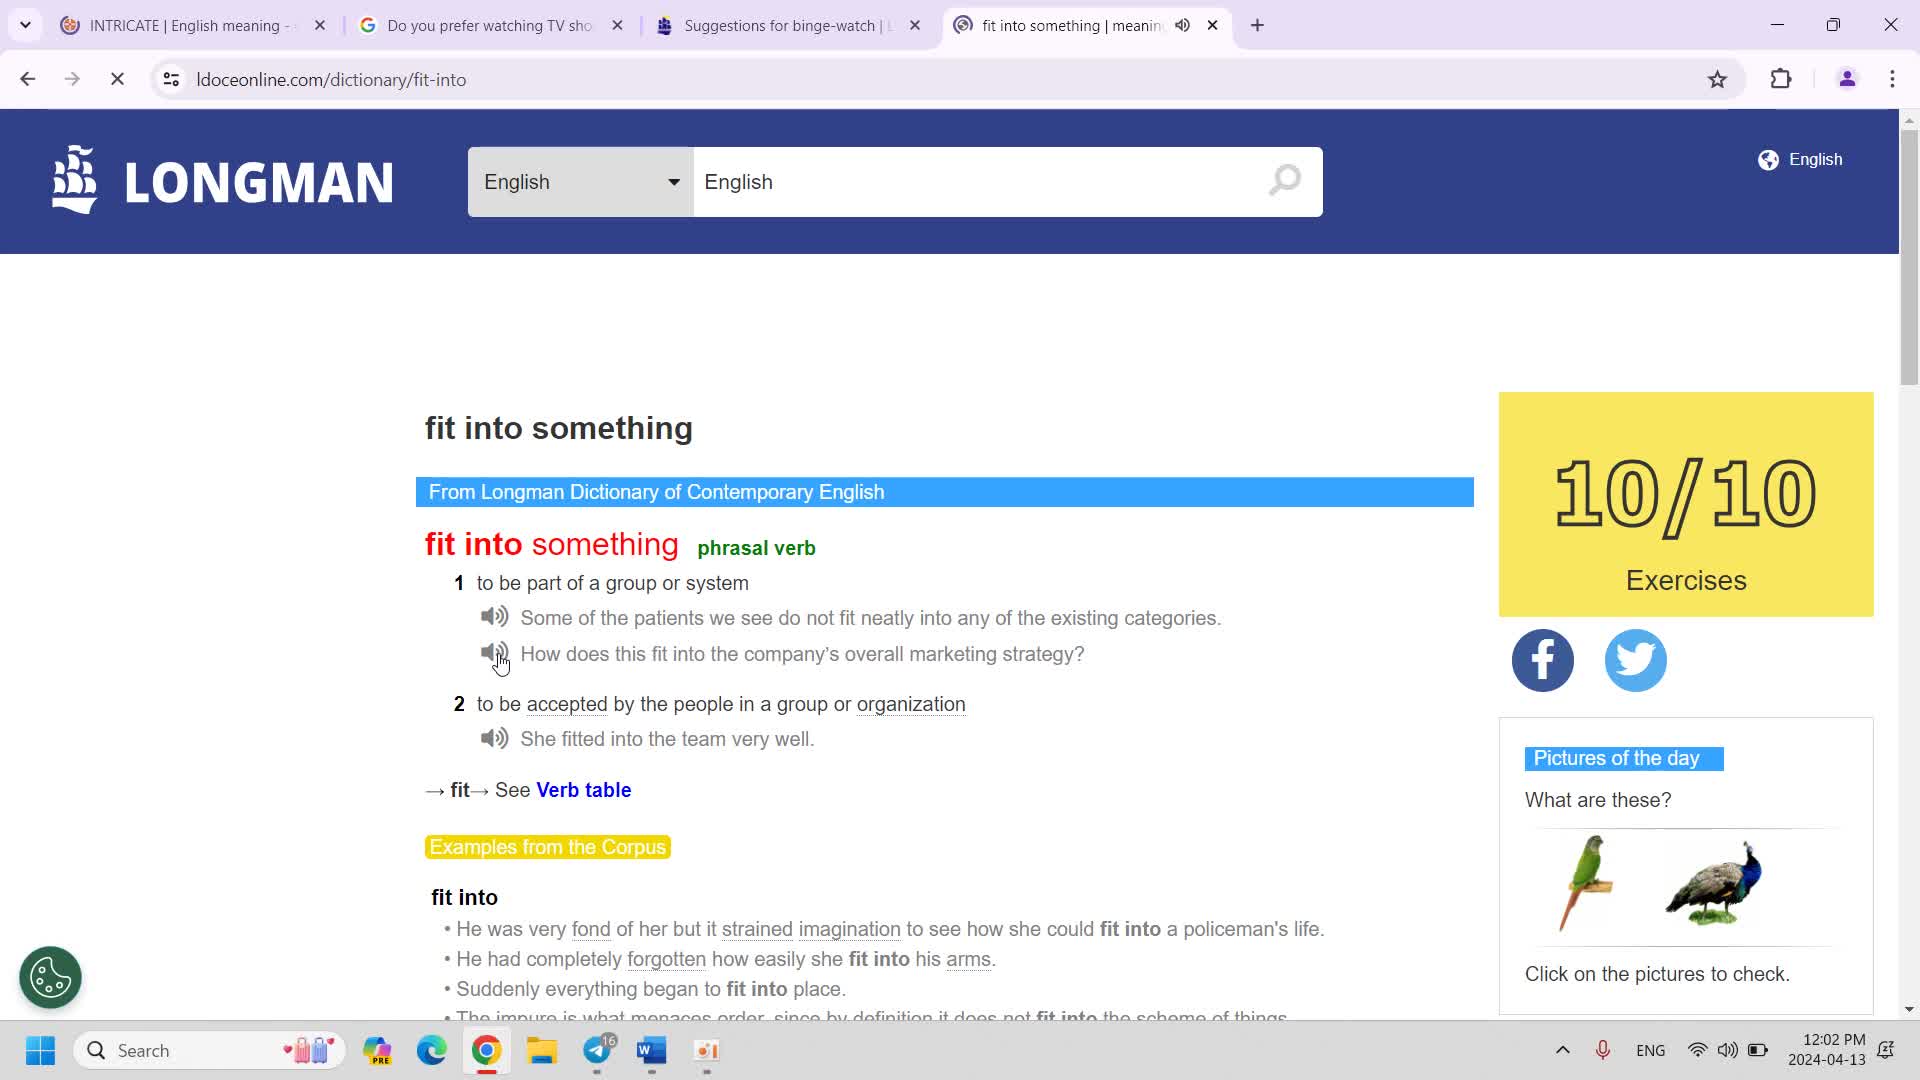Play audio for 'She fitted into the team'

[494, 738]
